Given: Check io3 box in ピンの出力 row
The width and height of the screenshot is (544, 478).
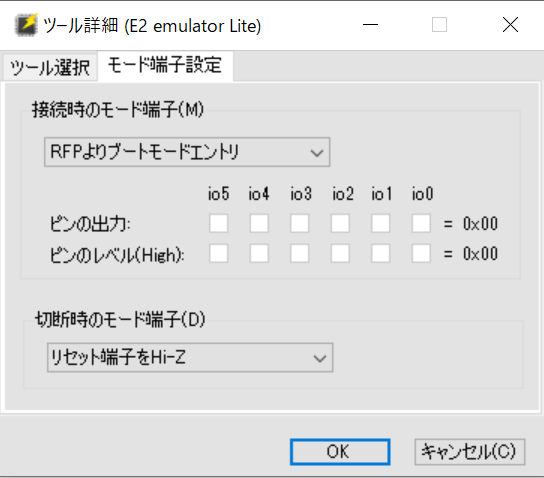Looking at the screenshot, I should point(300,223).
